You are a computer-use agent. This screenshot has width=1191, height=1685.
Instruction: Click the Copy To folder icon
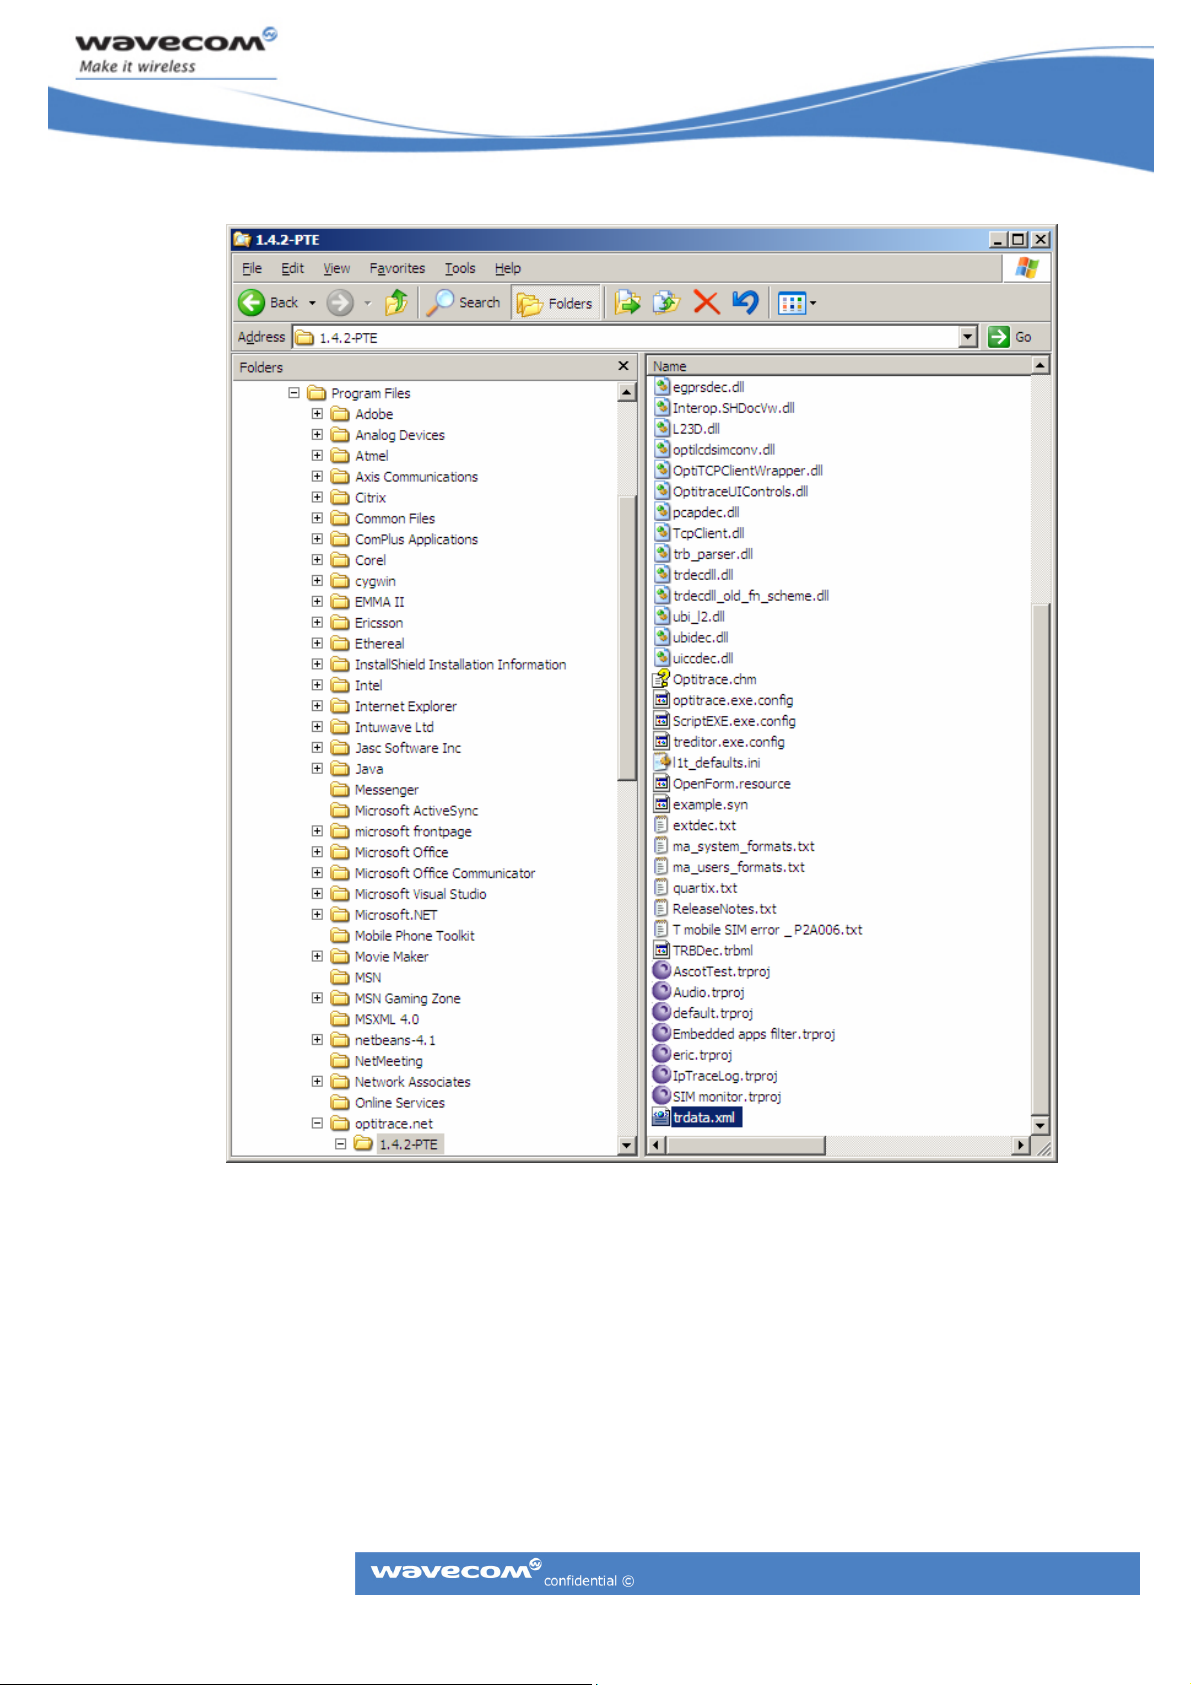[x=666, y=302]
